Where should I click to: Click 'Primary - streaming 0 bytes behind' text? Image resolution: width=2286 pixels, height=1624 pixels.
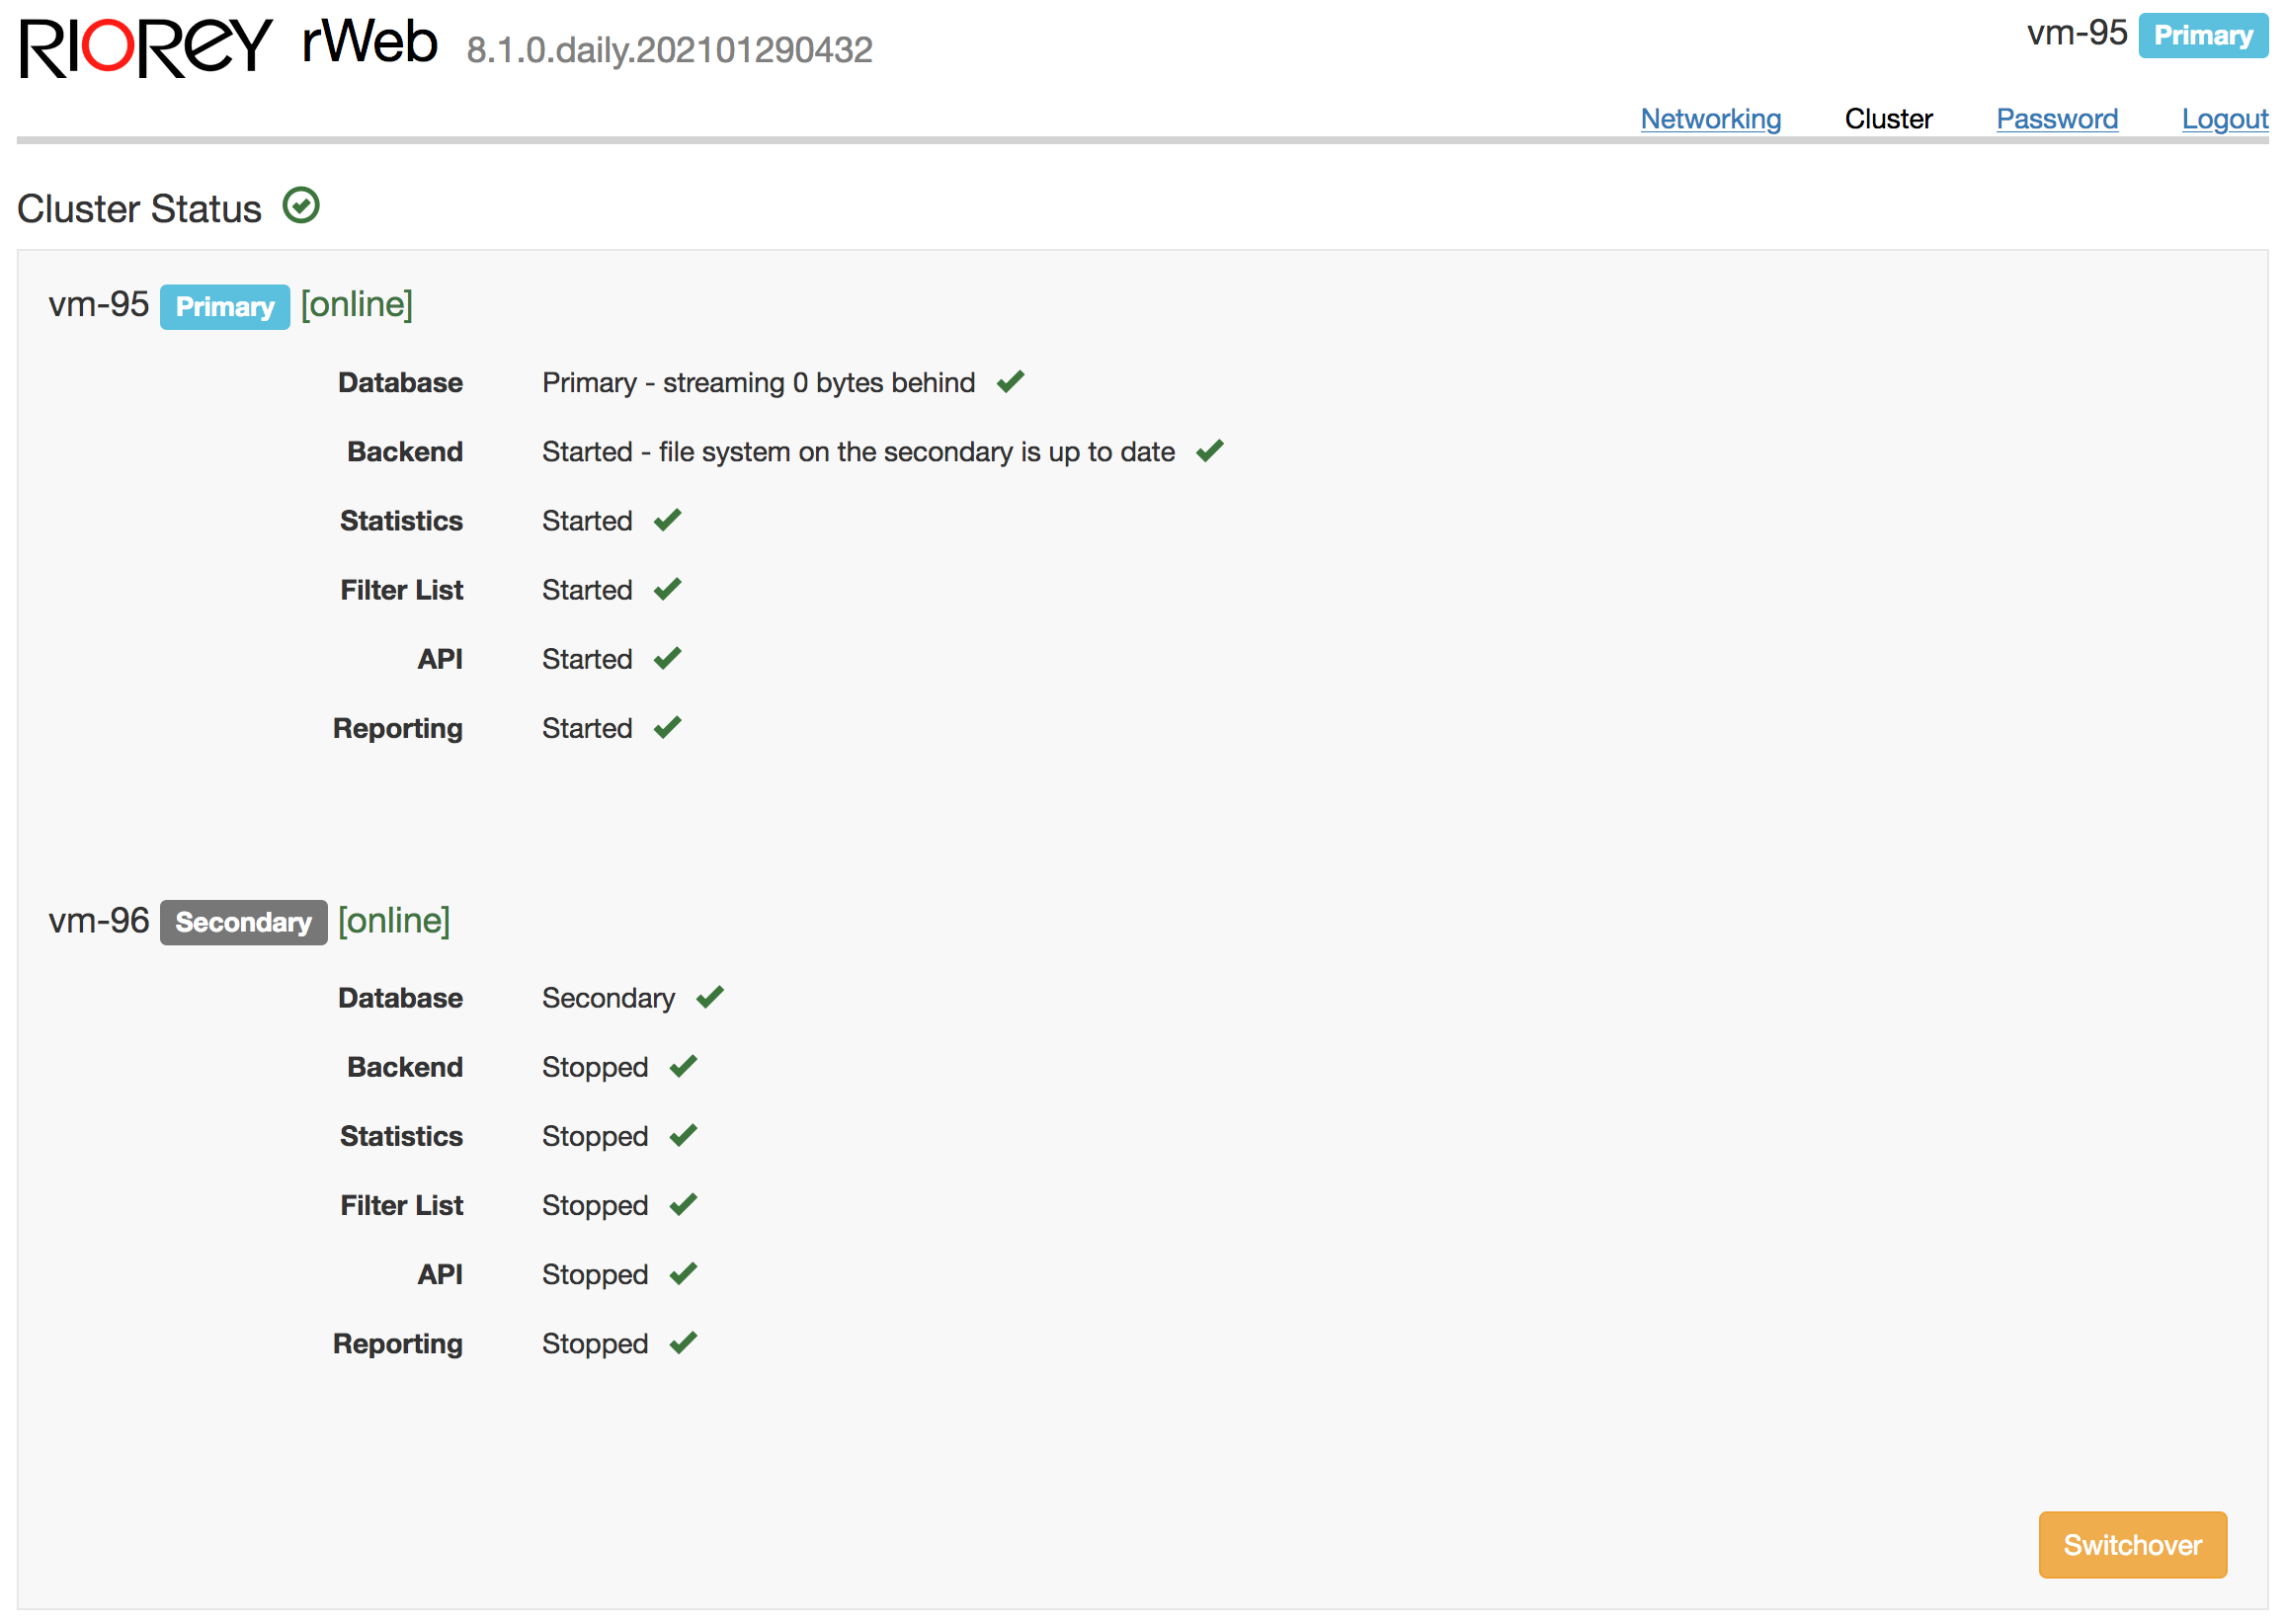click(x=759, y=383)
